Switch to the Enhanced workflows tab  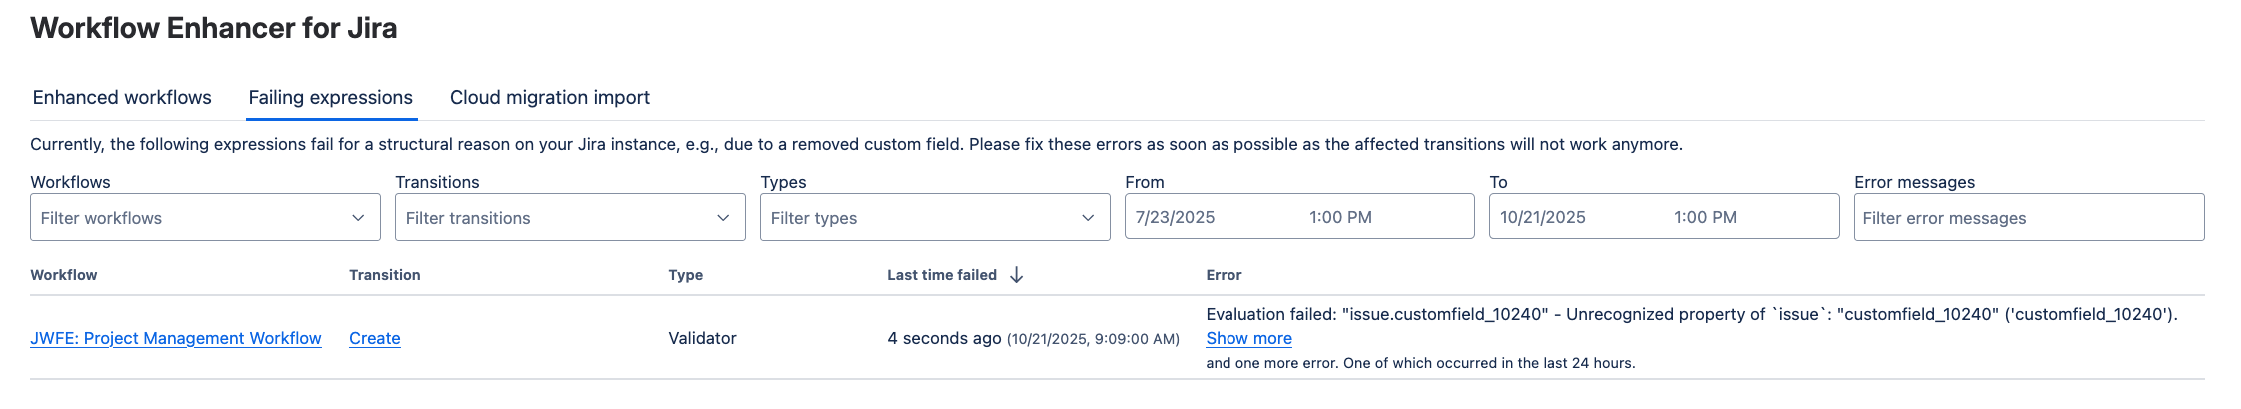pyautogui.click(x=122, y=98)
